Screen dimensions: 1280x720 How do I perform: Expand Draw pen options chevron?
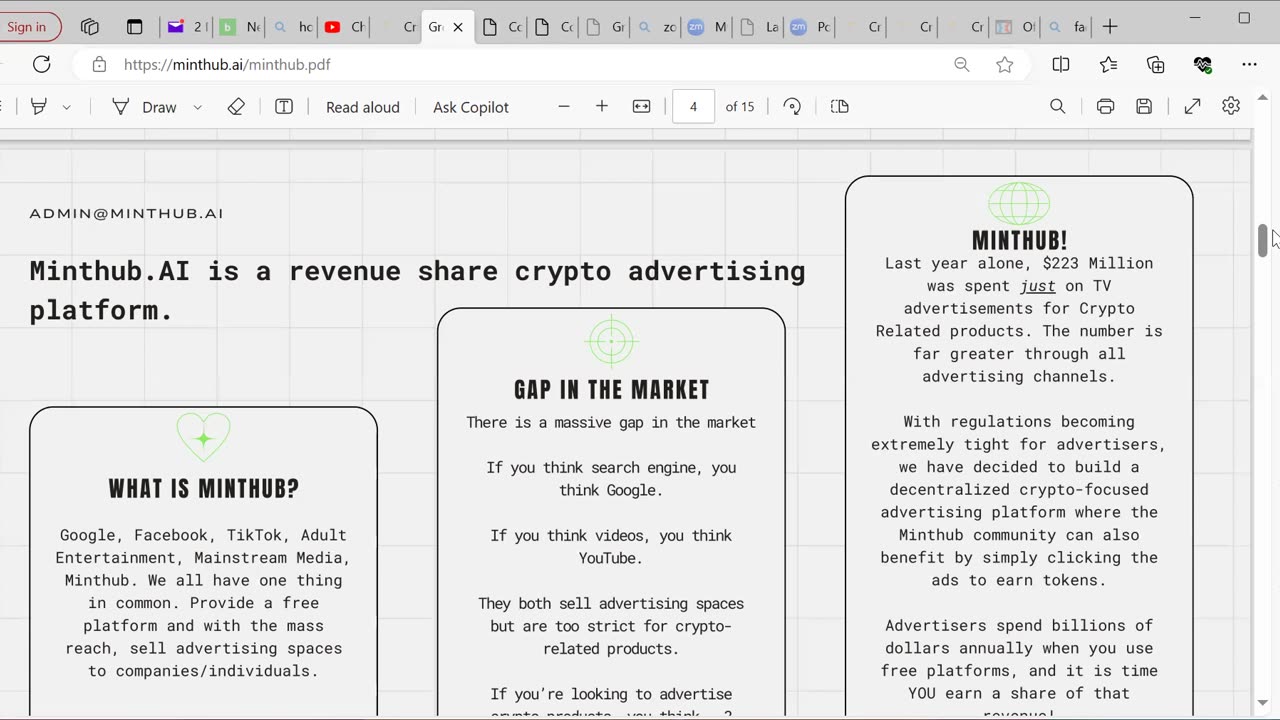197,107
